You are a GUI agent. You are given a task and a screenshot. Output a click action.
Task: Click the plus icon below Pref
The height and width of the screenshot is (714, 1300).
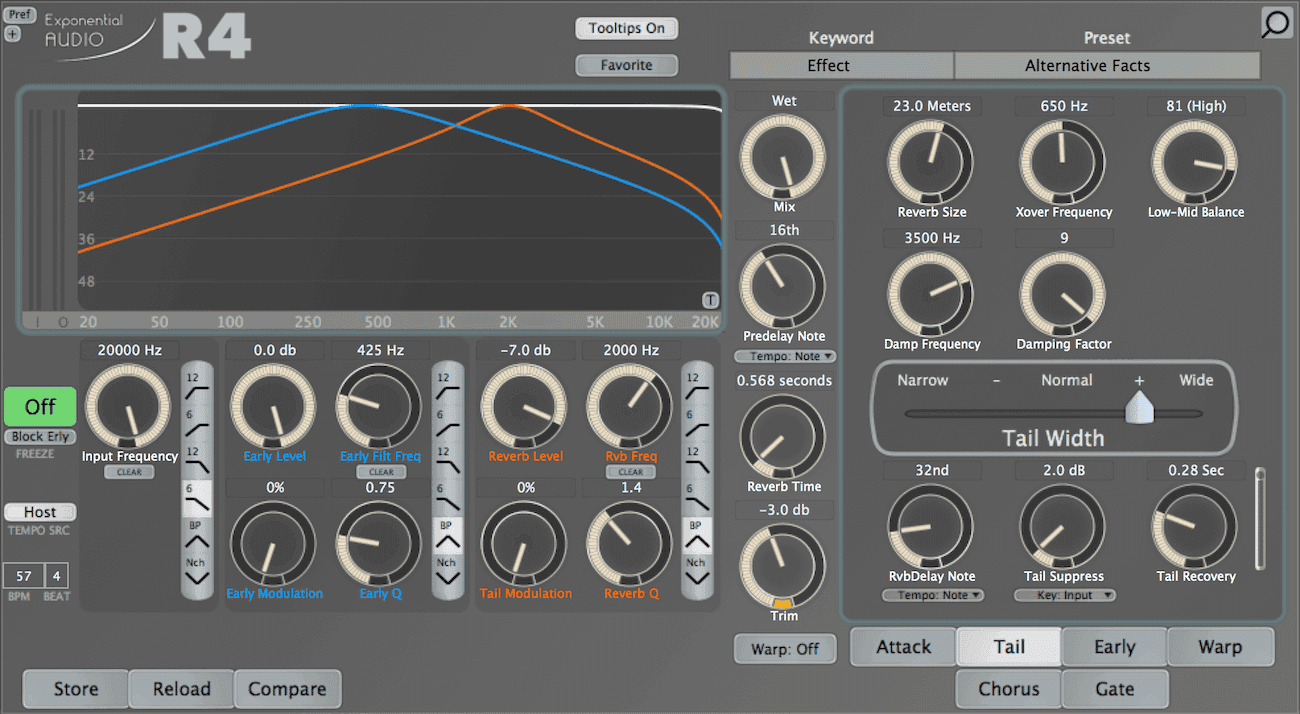point(12,33)
